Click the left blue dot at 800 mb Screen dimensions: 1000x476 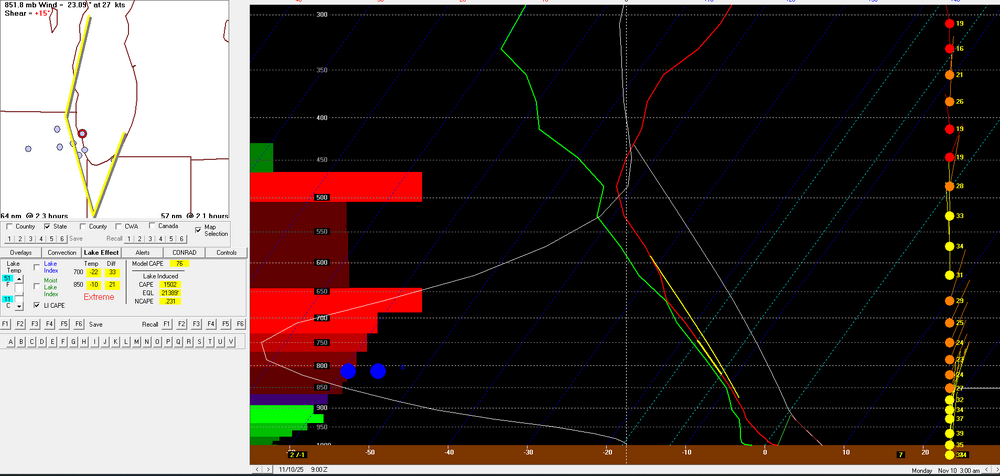tap(348, 371)
